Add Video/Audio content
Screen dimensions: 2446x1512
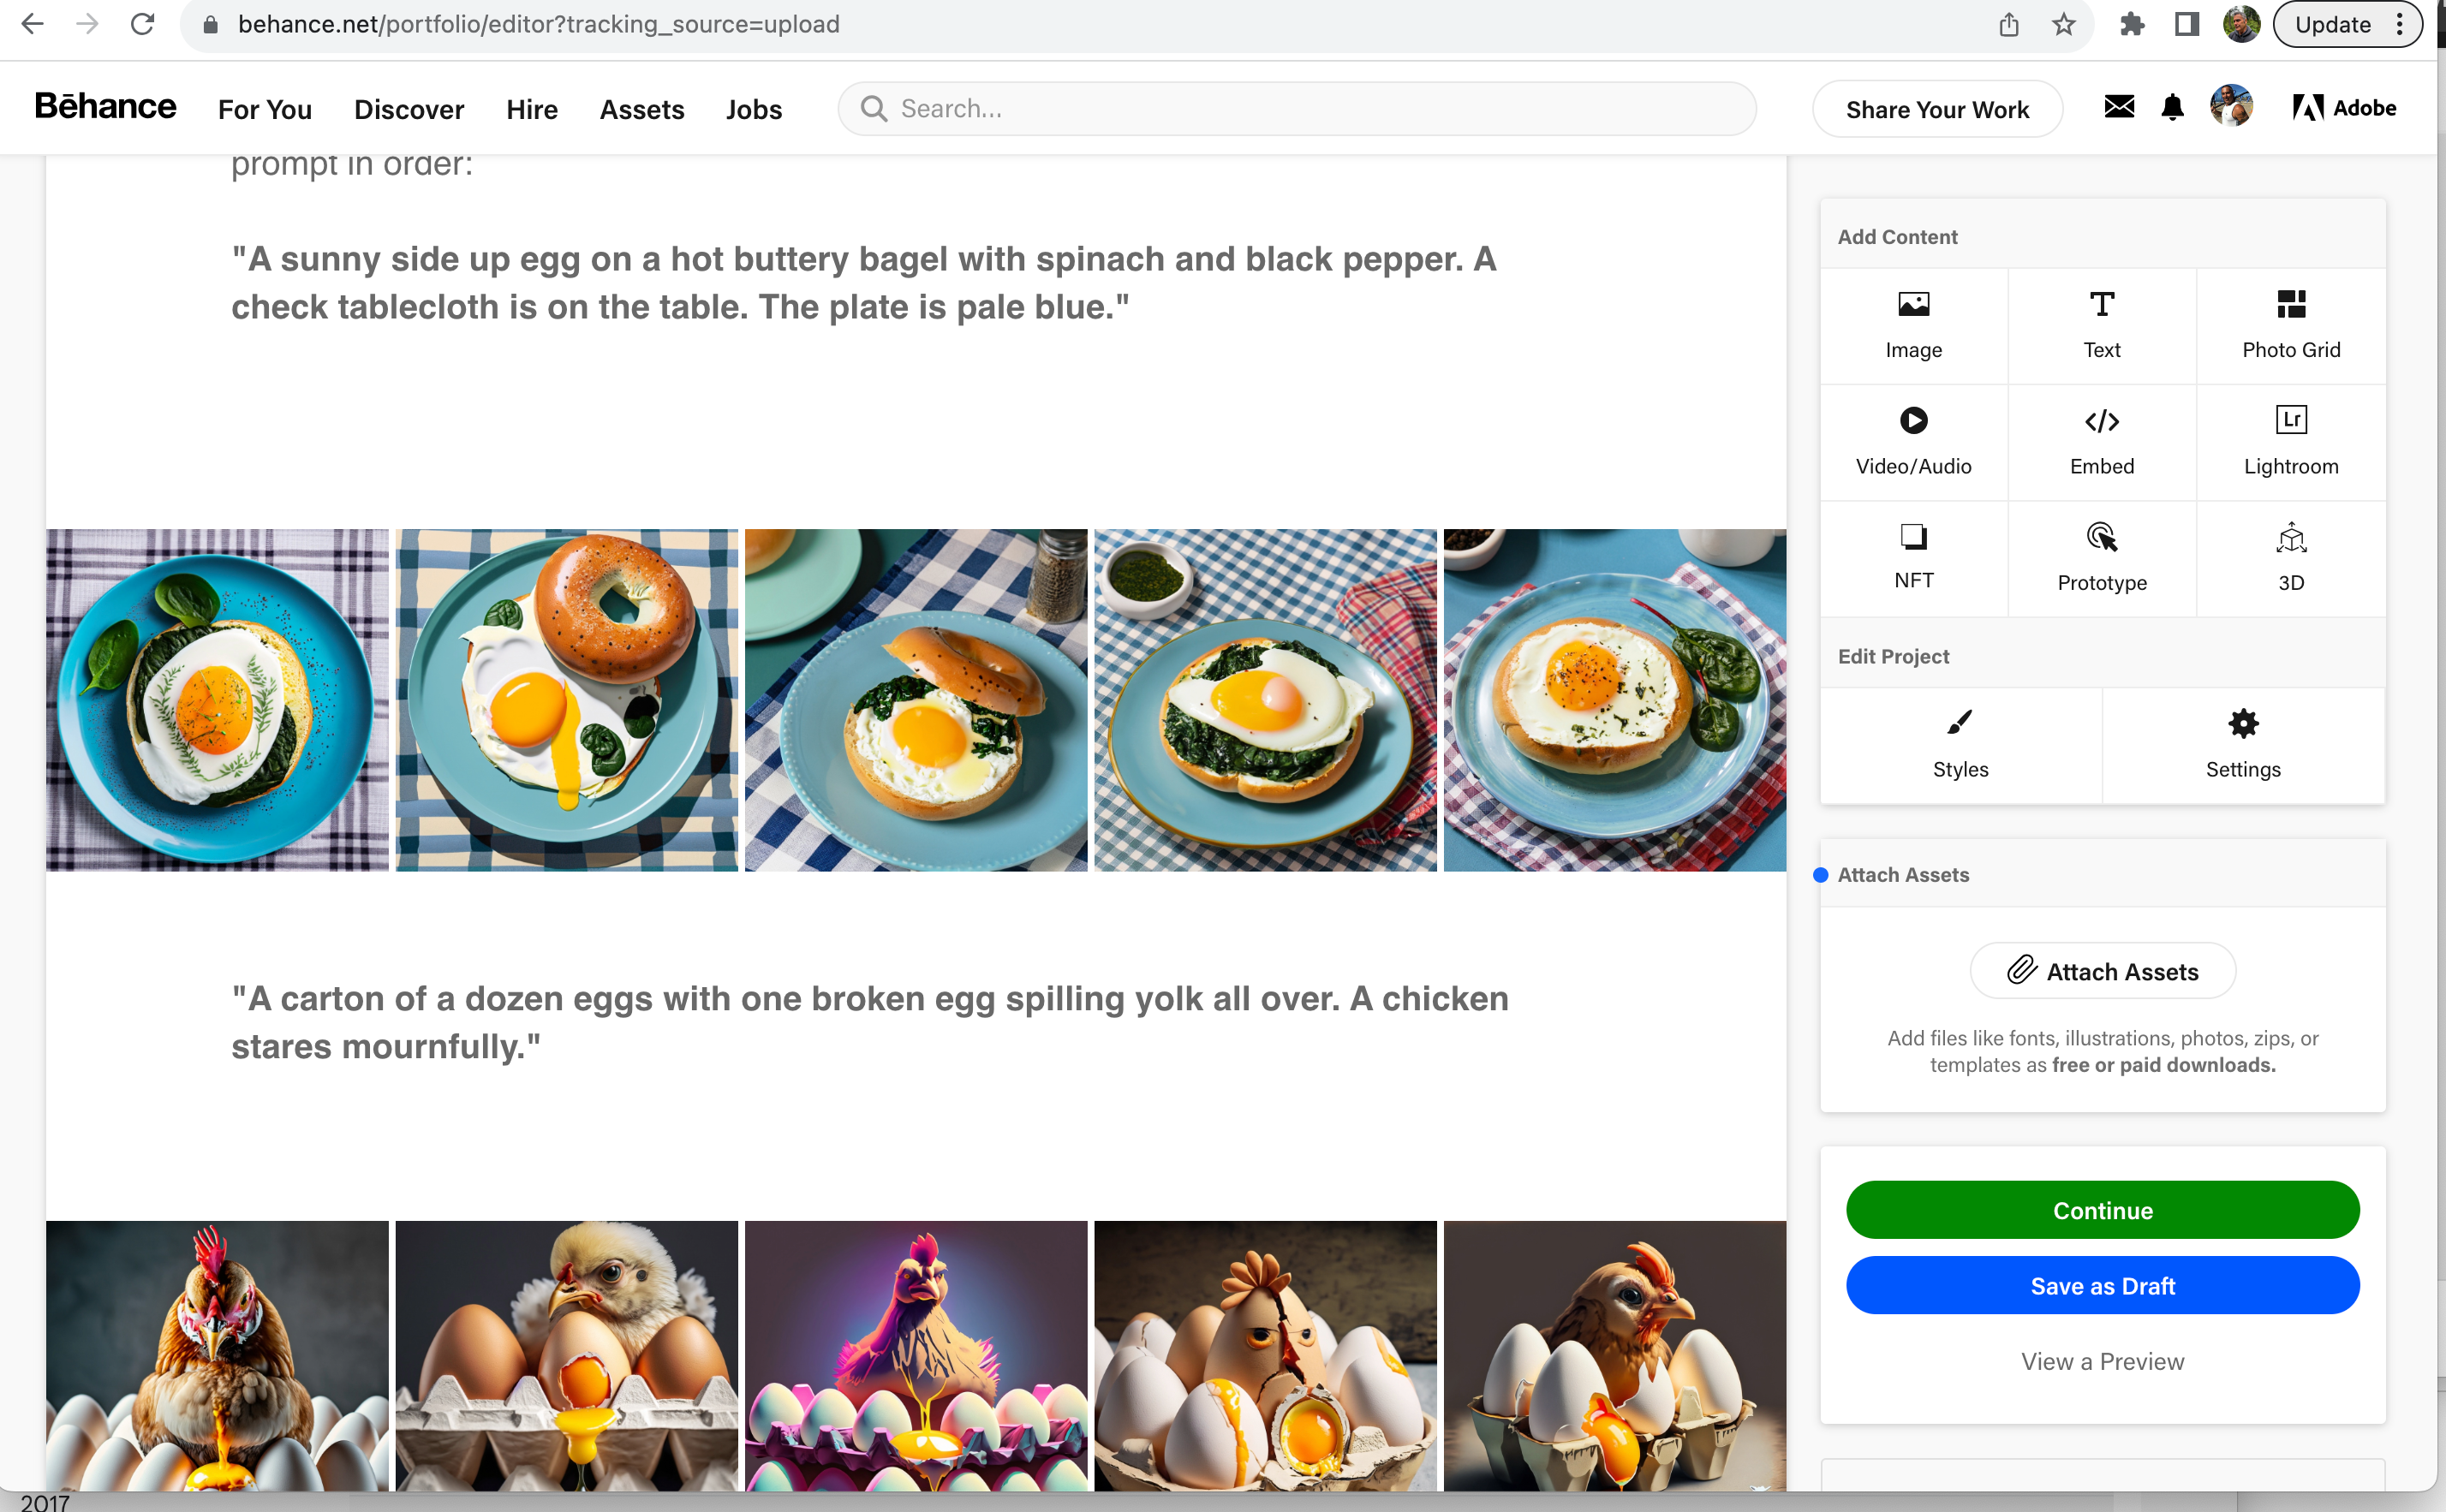pyautogui.click(x=1913, y=441)
